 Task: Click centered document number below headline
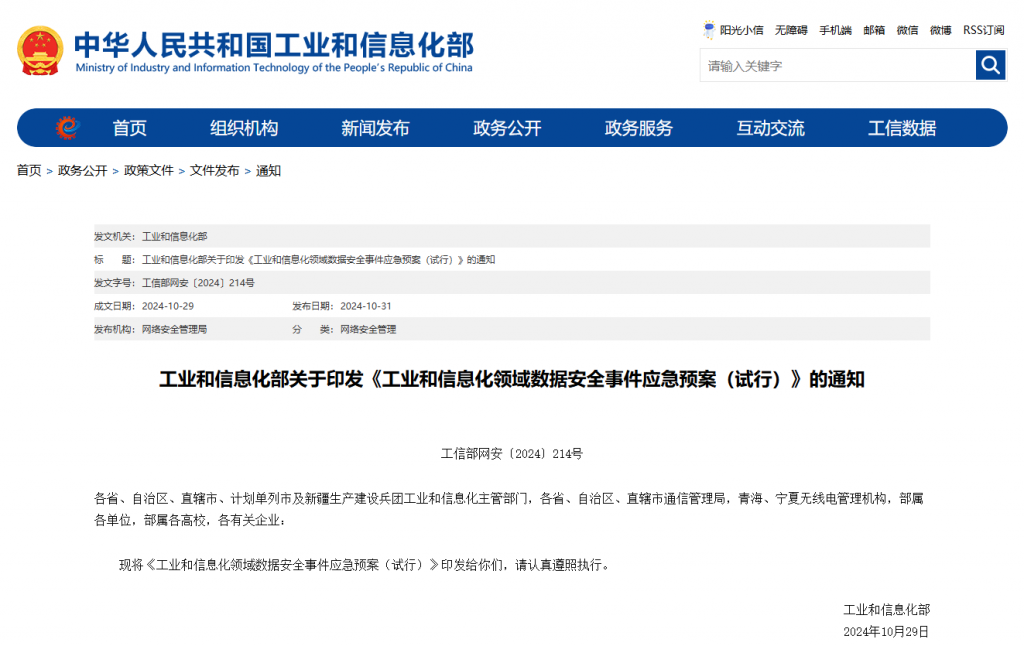[512, 454]
